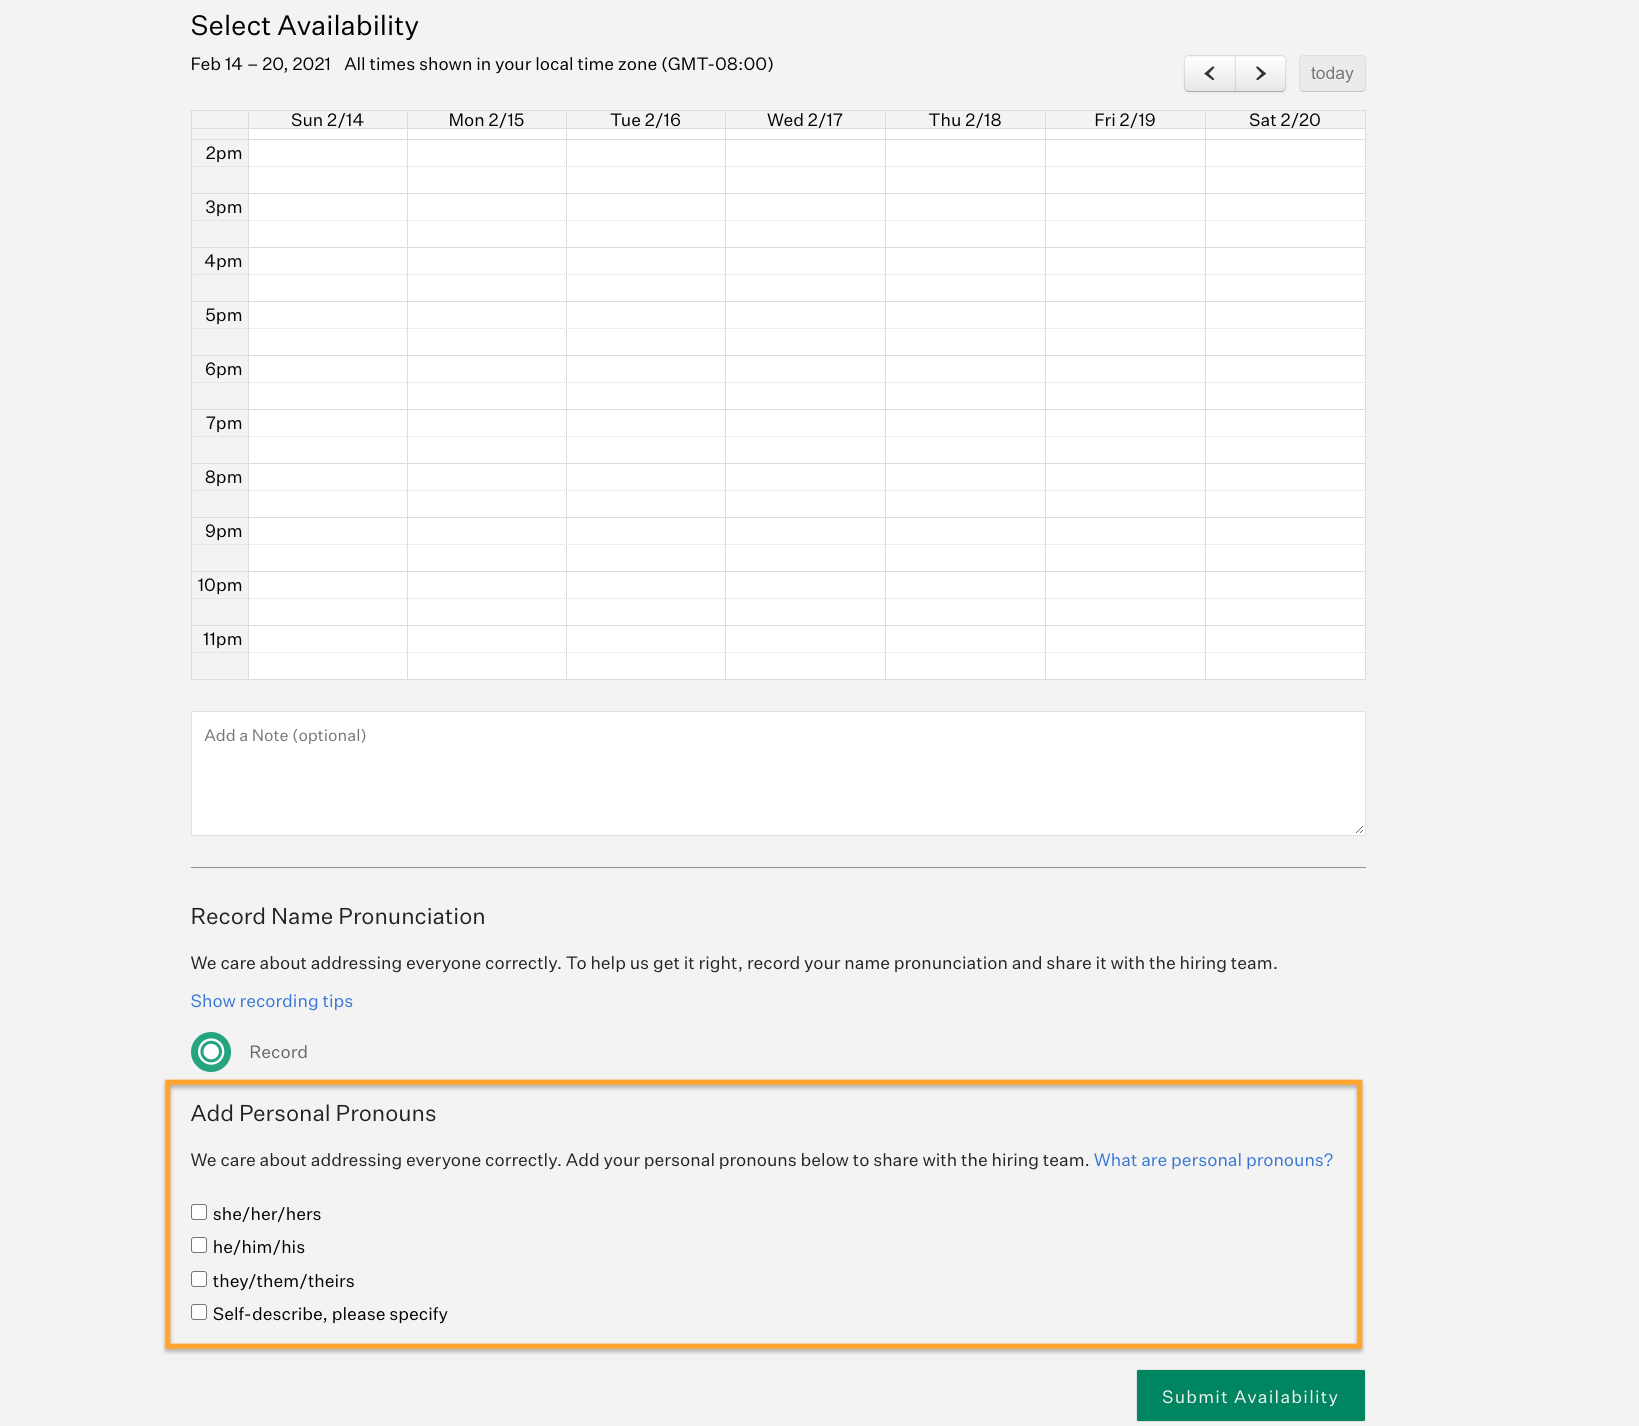This screenshot has width=1639, height=1426.
Task: Click the 3pm slot on Tue 2/16
Action: coord(646,207)
